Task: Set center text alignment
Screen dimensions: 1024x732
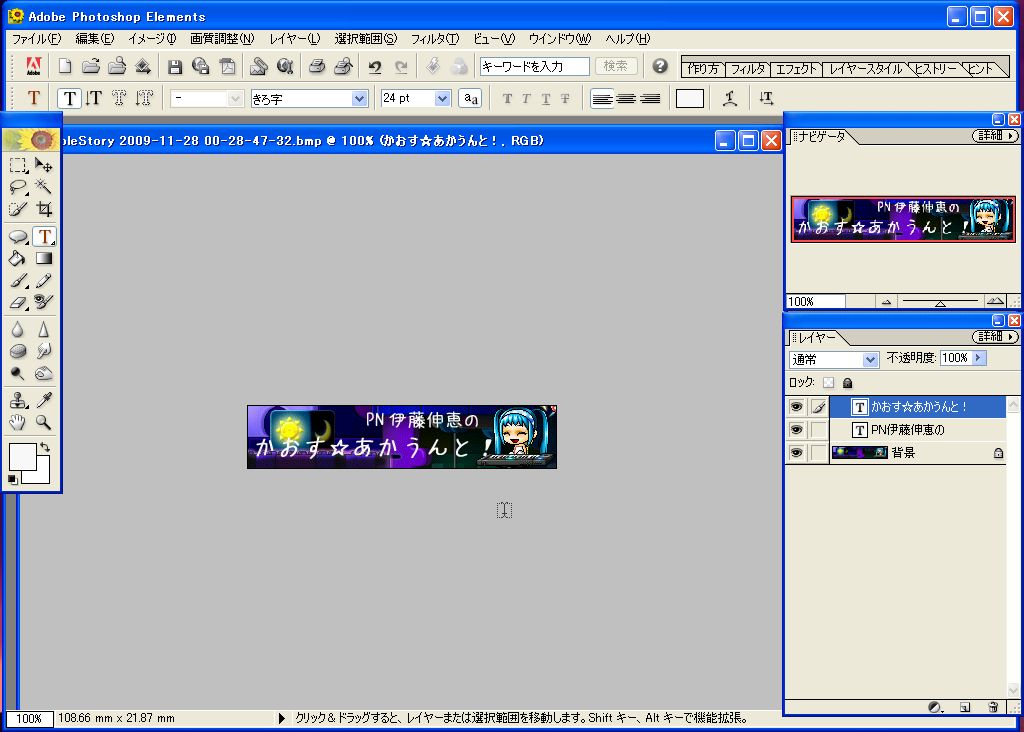Action: pyautogui.click(x=626, y=99)
